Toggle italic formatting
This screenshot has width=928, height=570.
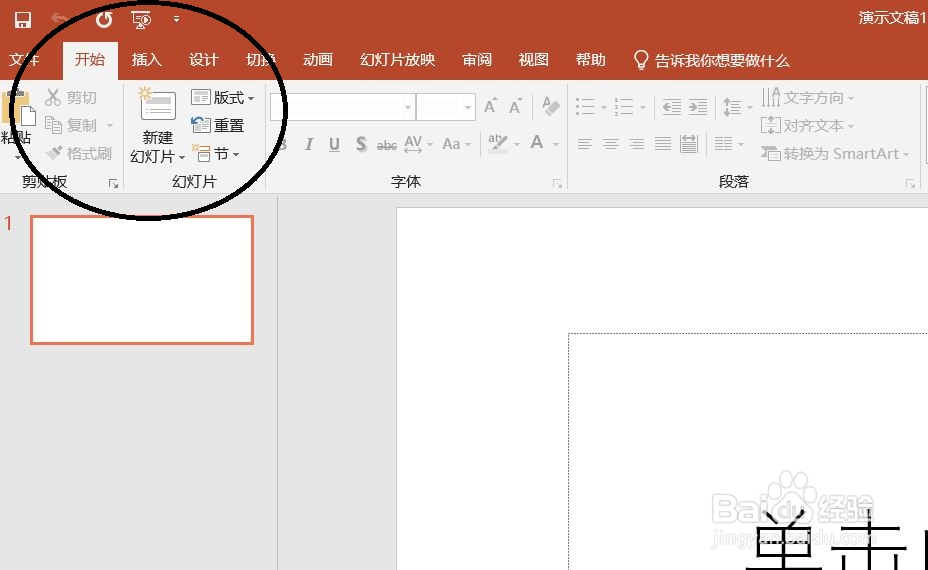pos(308,144)
